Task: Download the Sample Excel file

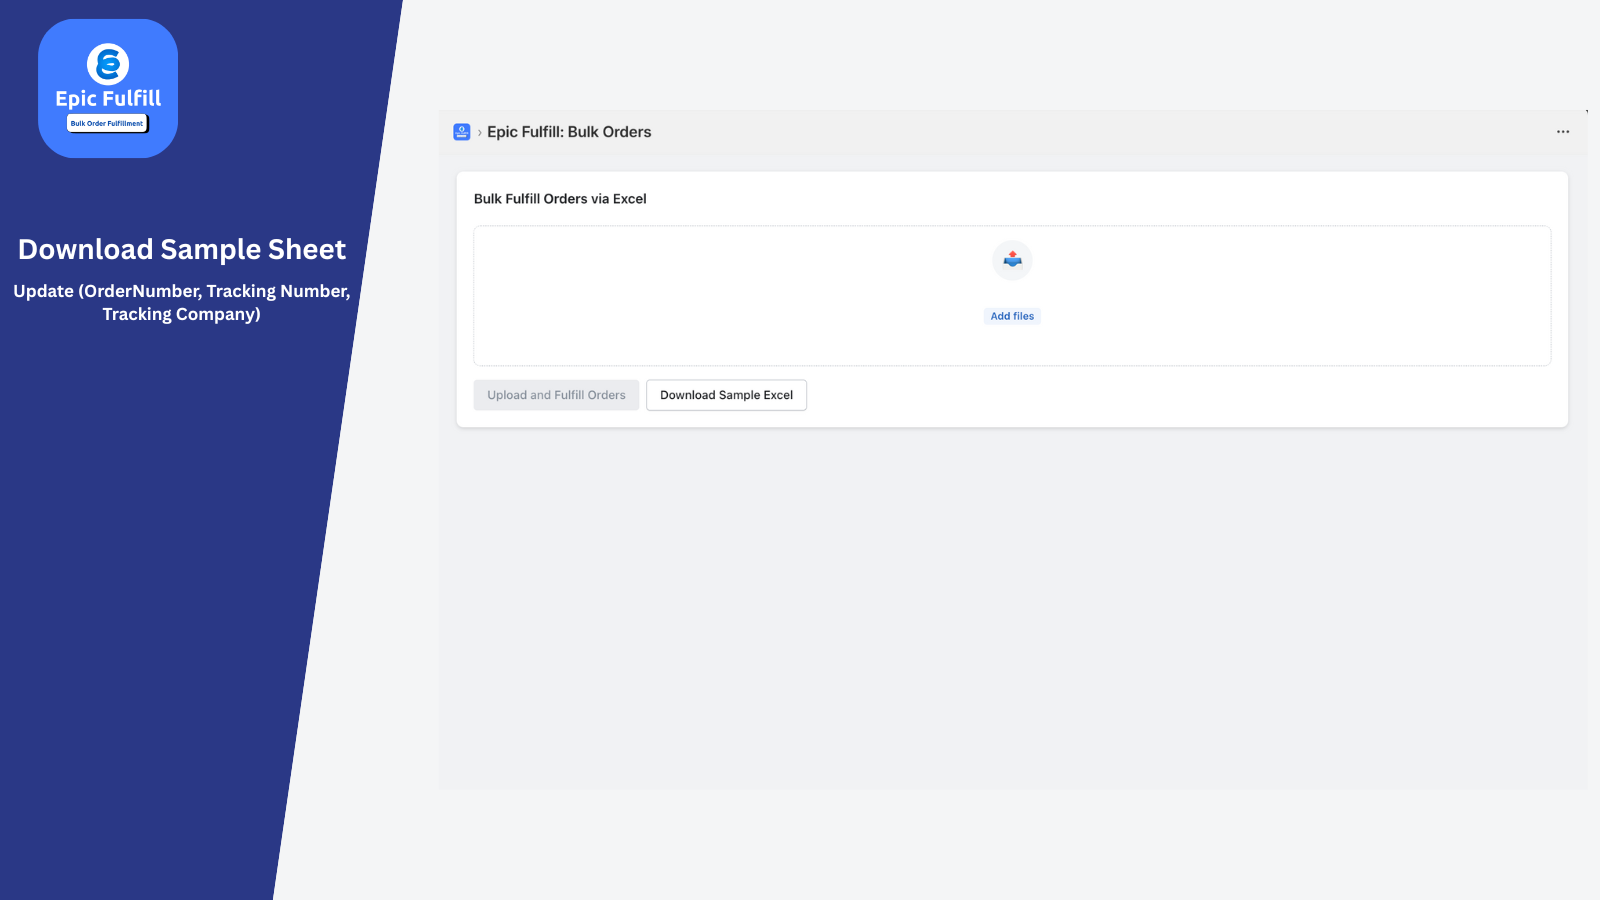Action: coord(726,395)
